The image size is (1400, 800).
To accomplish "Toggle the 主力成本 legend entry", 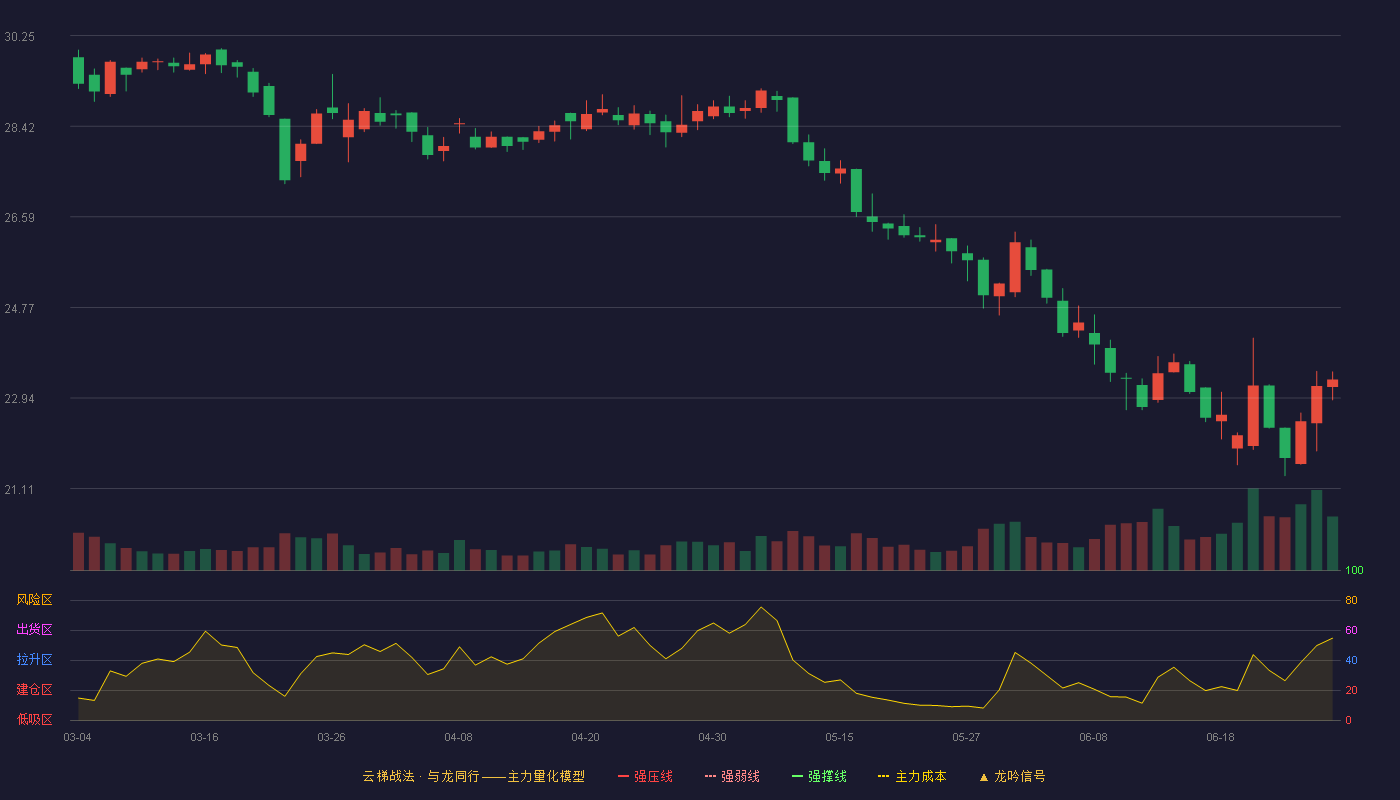I will tap(912, 776).
